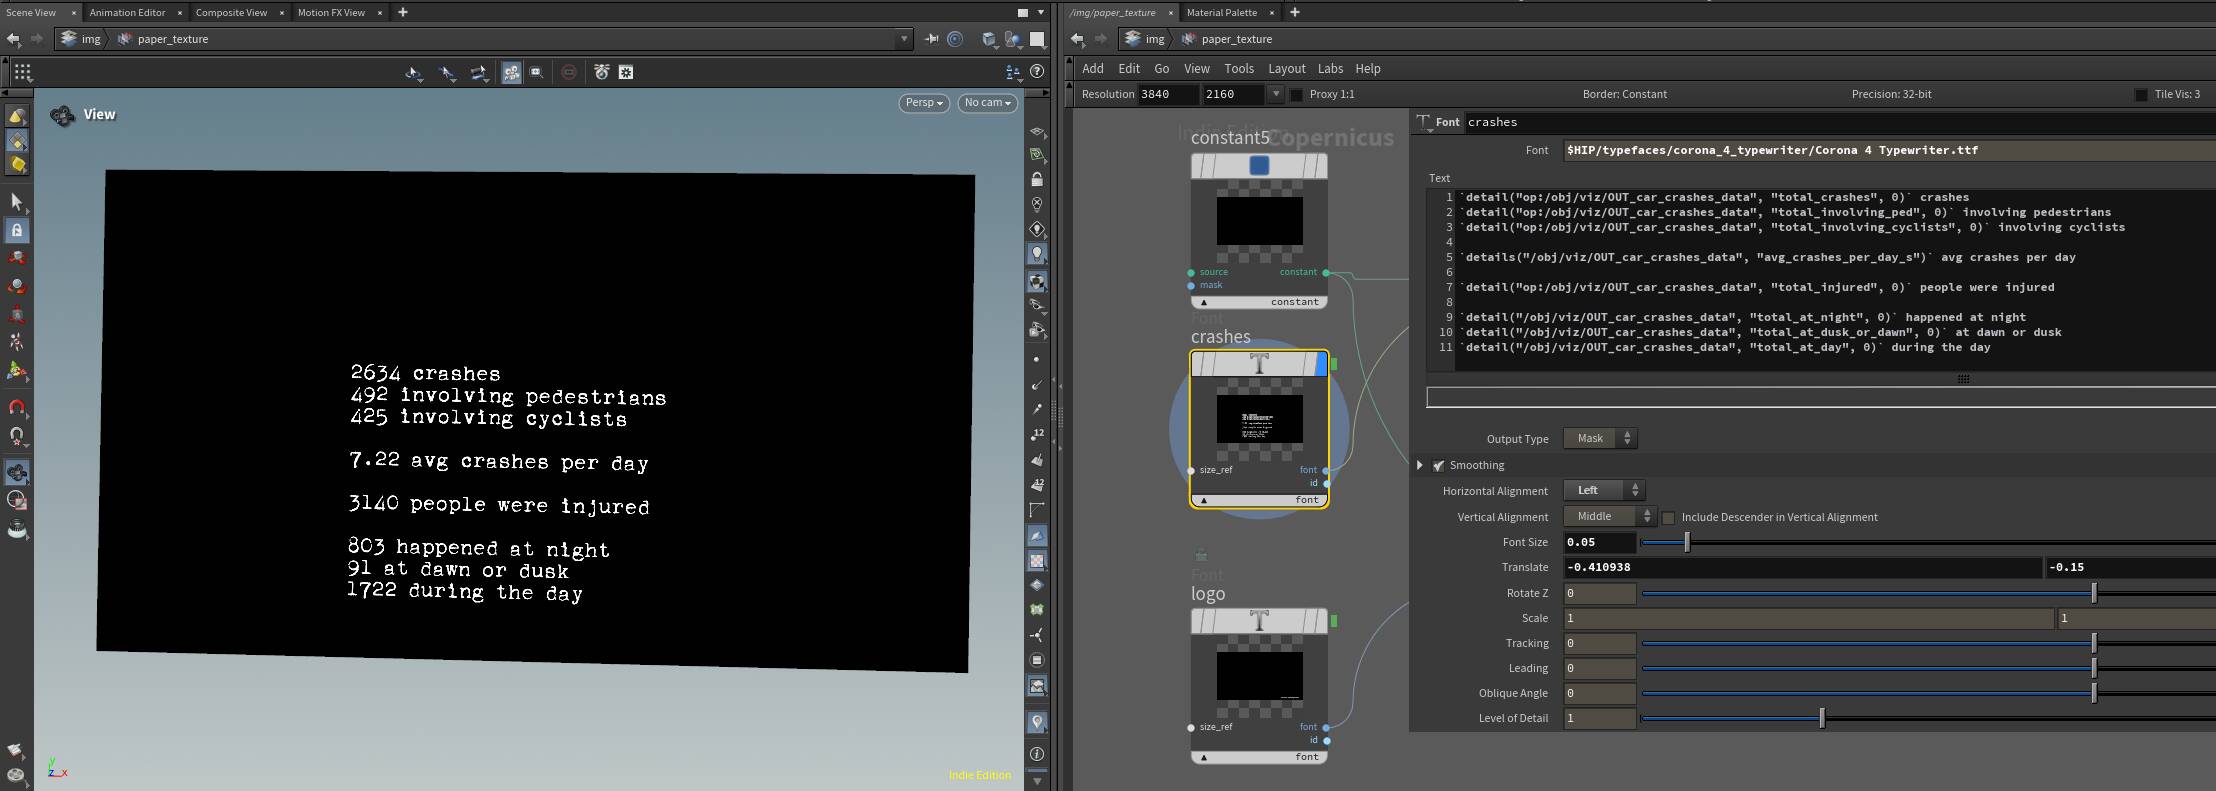2216x791 pixels.
Task: Click the T icon on crashes node
Action: point(1259,365)
